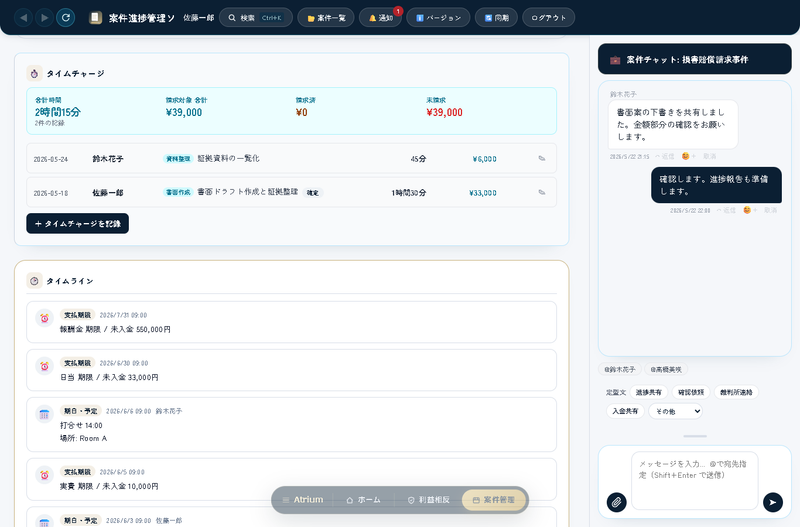Viewport: 800px width, 527px height.
Task: Open notifications via the bell icon
Action: [380, 18]
